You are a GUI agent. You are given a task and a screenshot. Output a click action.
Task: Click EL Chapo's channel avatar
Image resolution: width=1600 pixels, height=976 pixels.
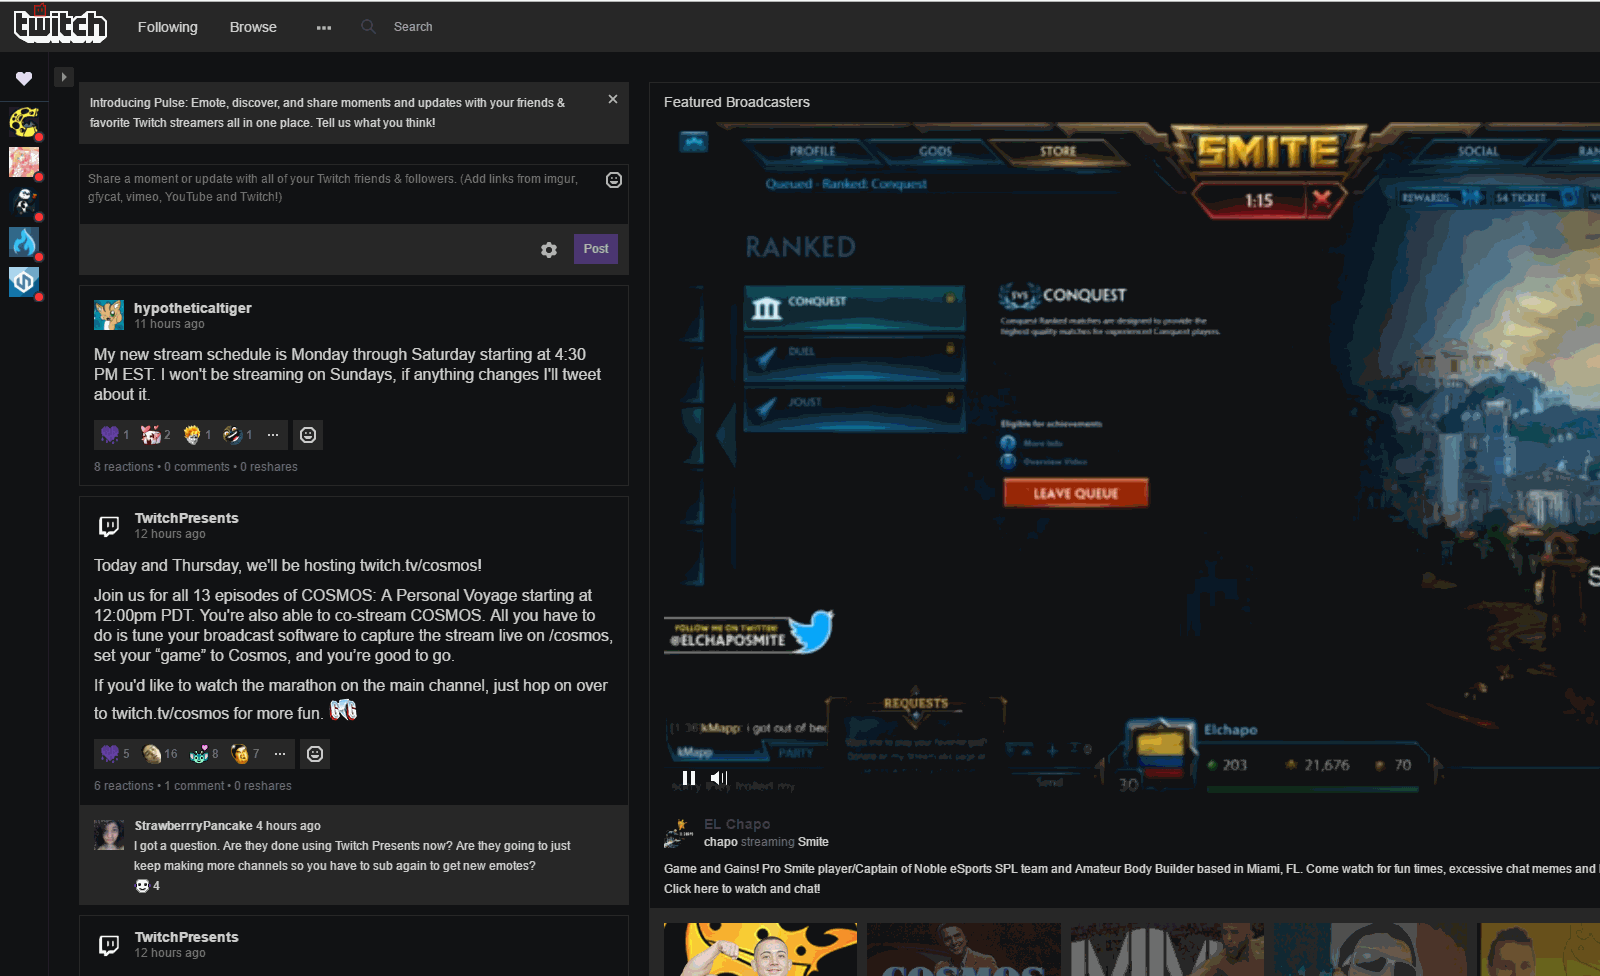coord(679,833)
